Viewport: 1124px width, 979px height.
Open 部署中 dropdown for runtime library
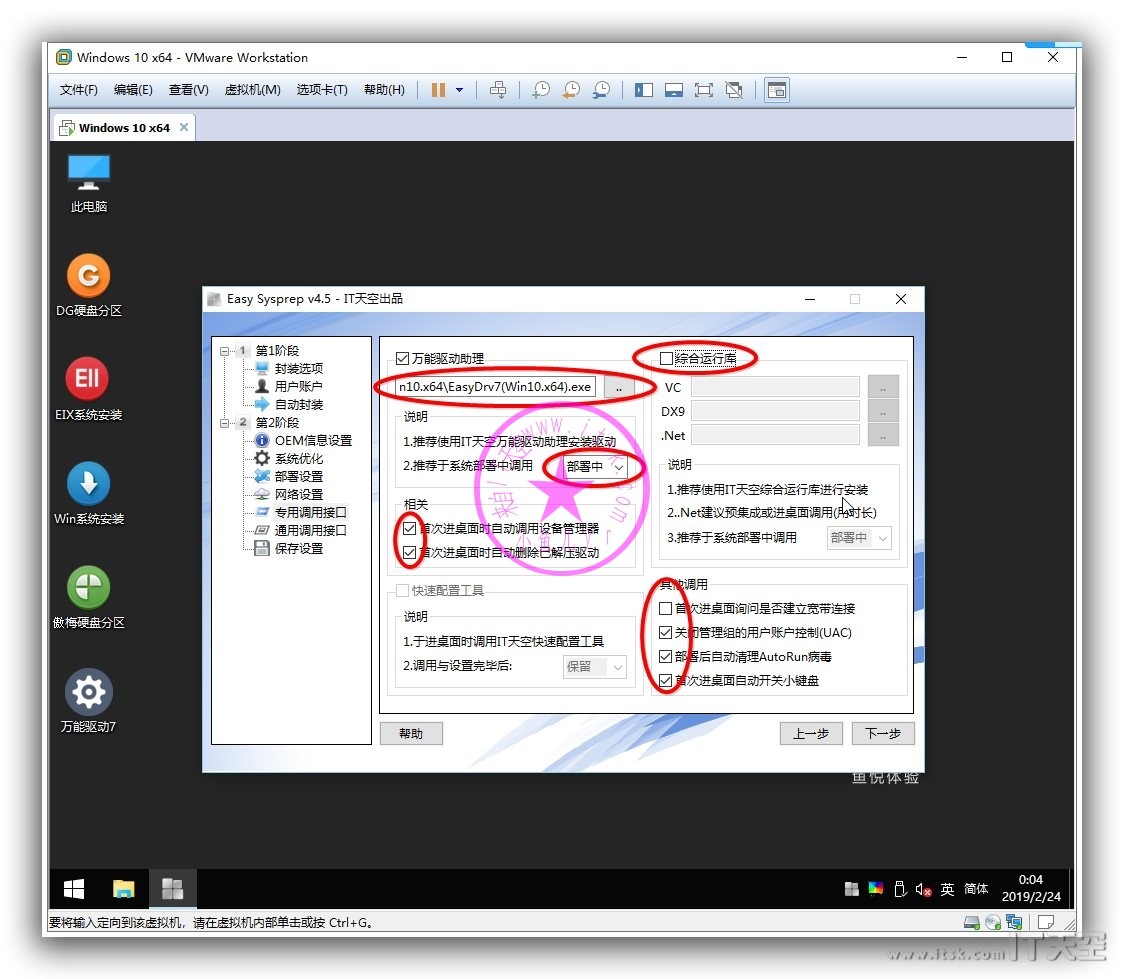tap(859, 538)
